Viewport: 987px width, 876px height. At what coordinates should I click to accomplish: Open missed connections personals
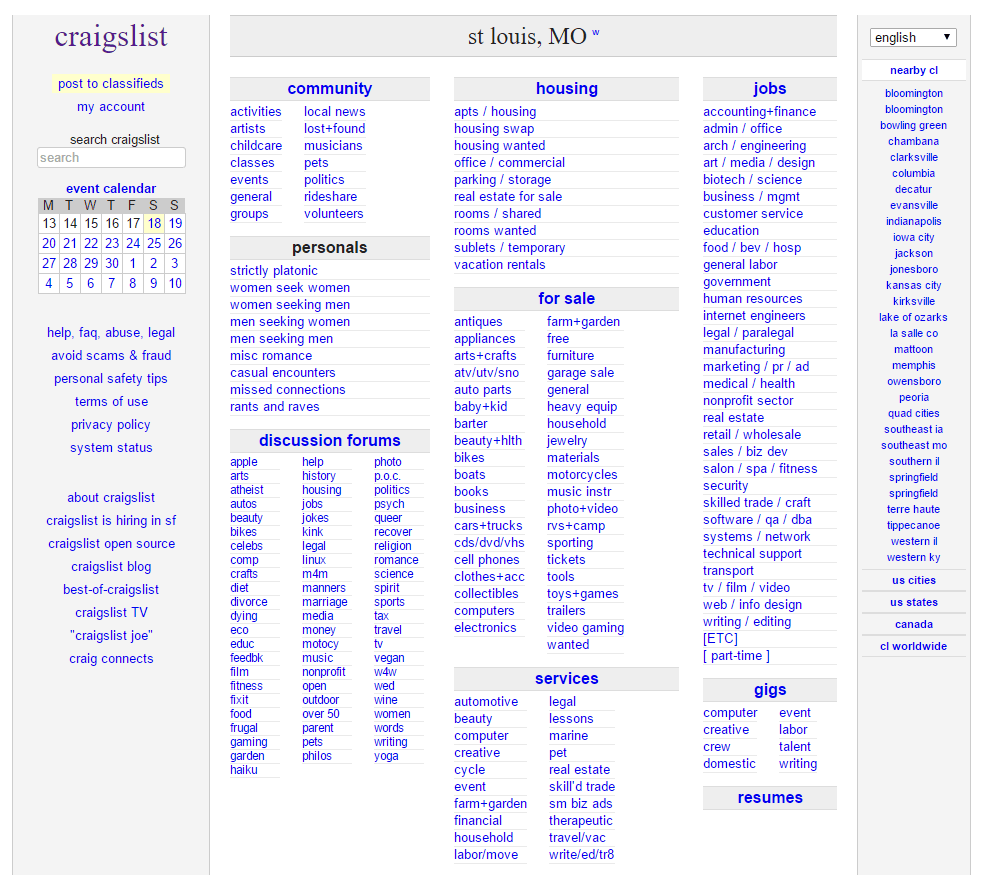288,390
